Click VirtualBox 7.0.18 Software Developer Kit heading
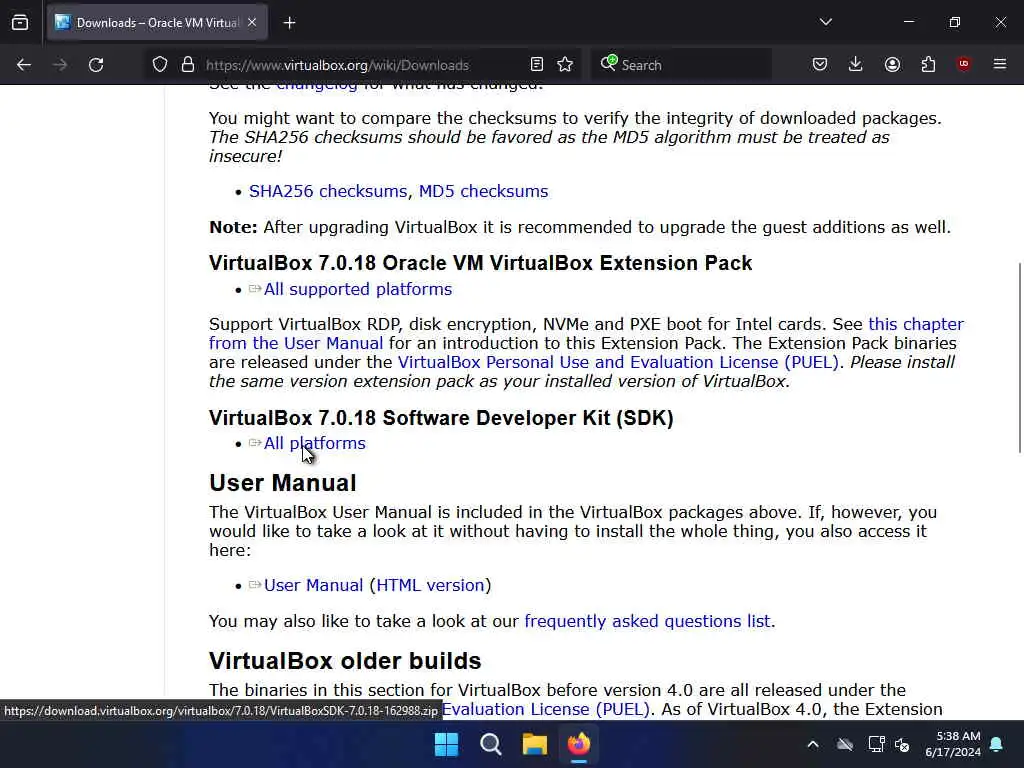The height and width of the screenshot is (768, 1024). [441, 418]
